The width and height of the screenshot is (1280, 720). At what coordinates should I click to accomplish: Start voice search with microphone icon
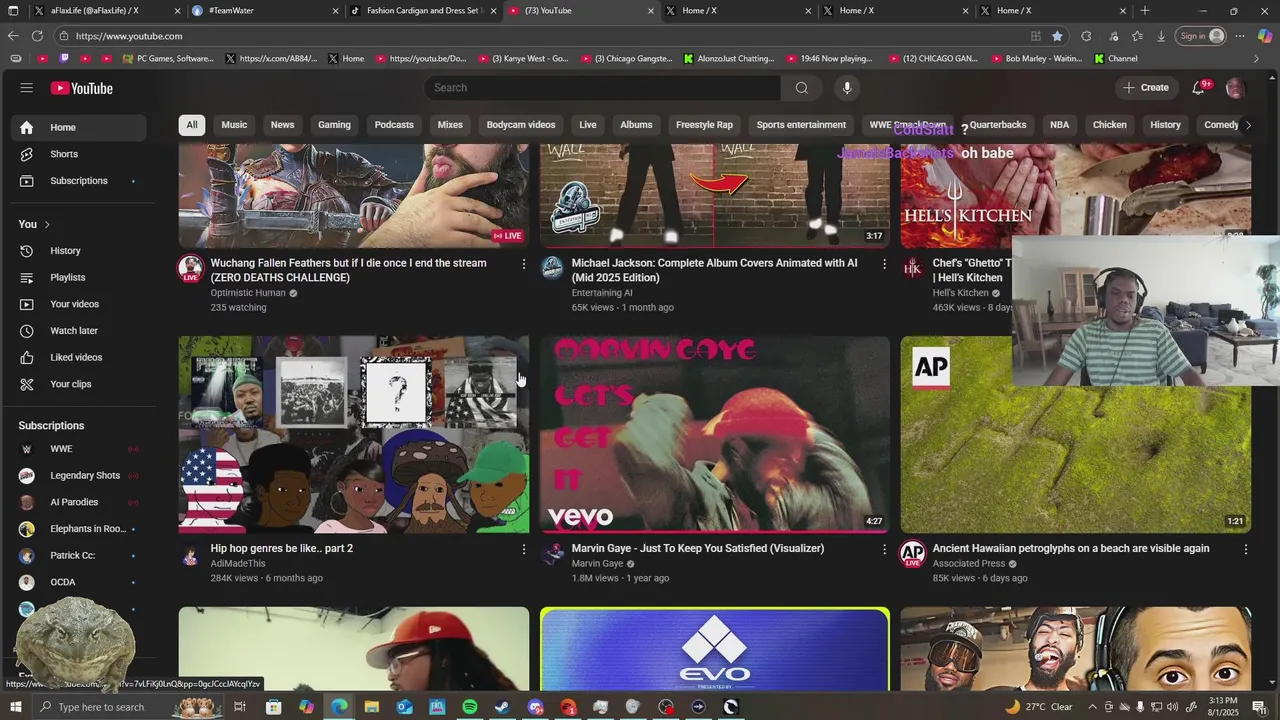(x=847, y=88)
